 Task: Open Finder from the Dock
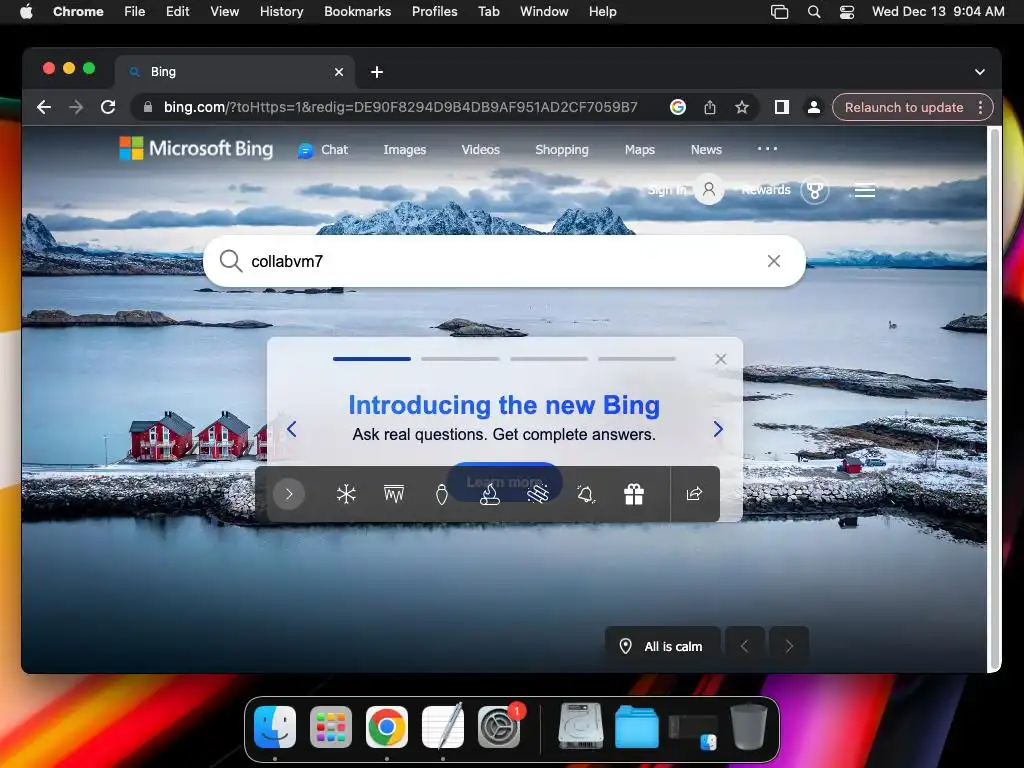point(275,727)
